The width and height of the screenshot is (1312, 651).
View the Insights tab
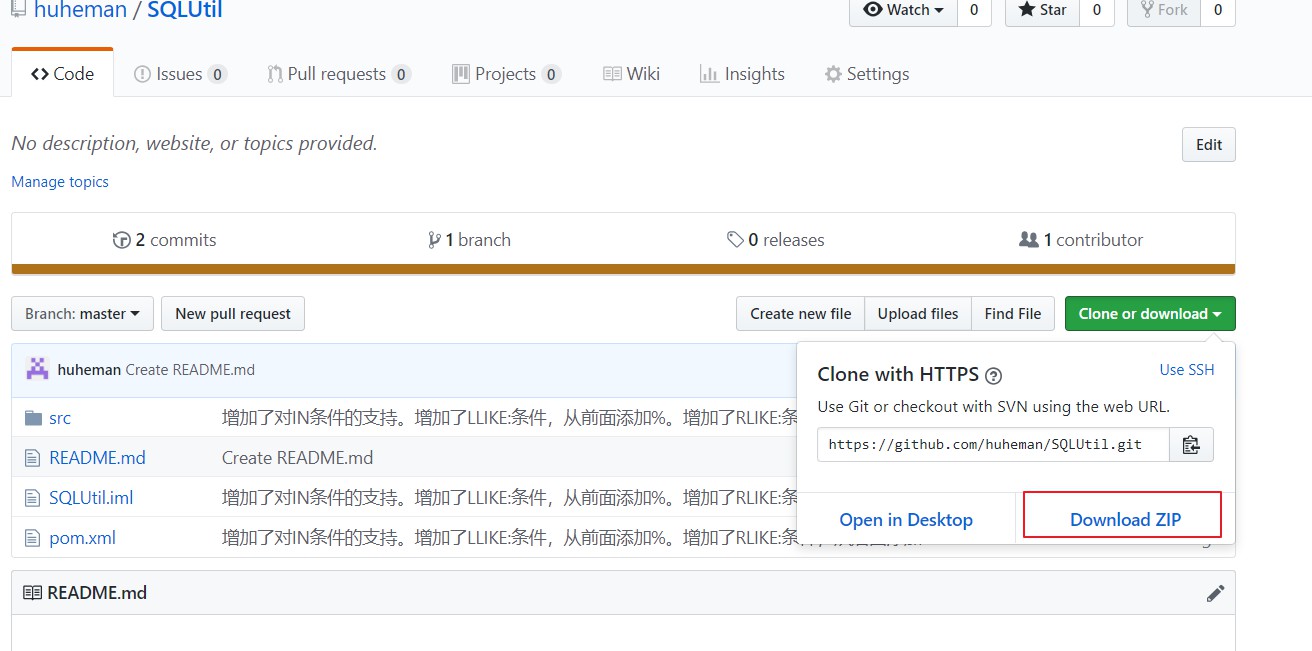[x=742, y=74]
